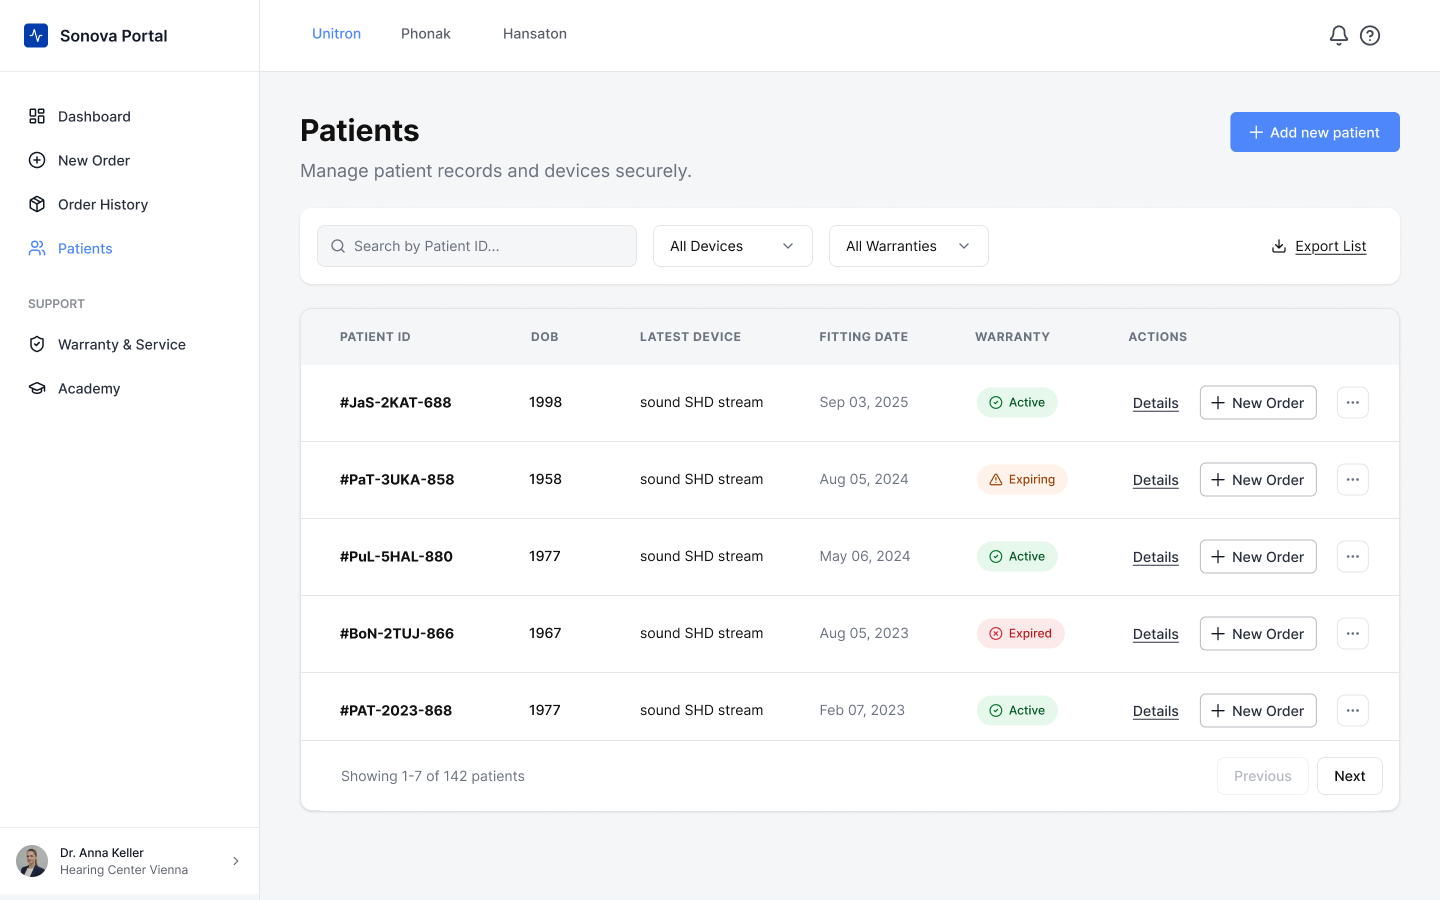Screen dimensions: 1440x900
Task: View Details for #PuL-5HAL-880
Action: coord(1156,557)
